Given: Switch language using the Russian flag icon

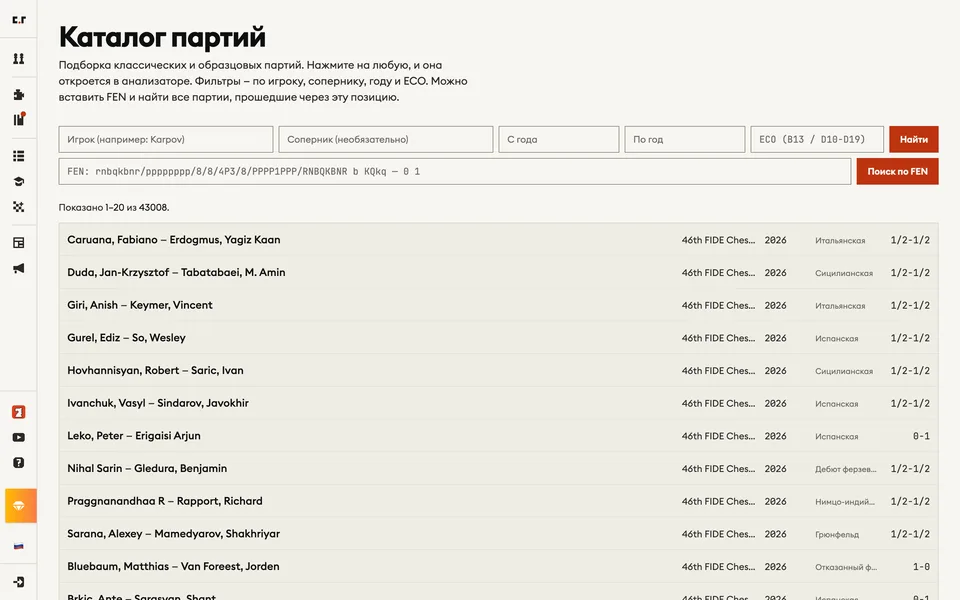Looking at the screenshot, I should point(19,546).
